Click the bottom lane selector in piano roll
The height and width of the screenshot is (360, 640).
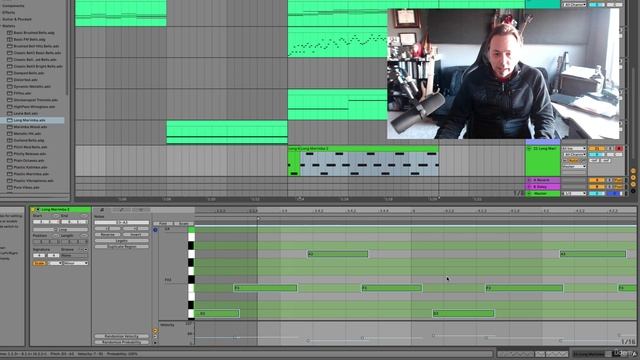pyautogui.click(x=155, y=343)
